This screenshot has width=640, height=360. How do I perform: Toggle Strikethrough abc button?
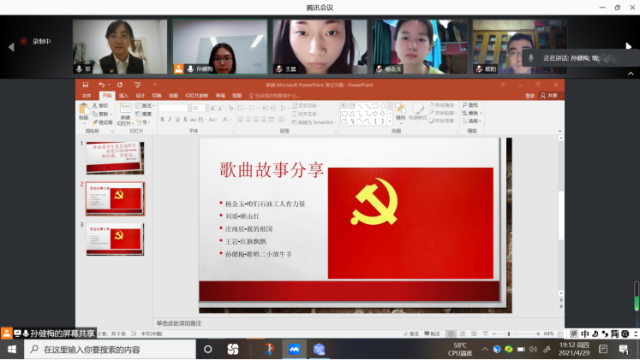pos(193,120)
